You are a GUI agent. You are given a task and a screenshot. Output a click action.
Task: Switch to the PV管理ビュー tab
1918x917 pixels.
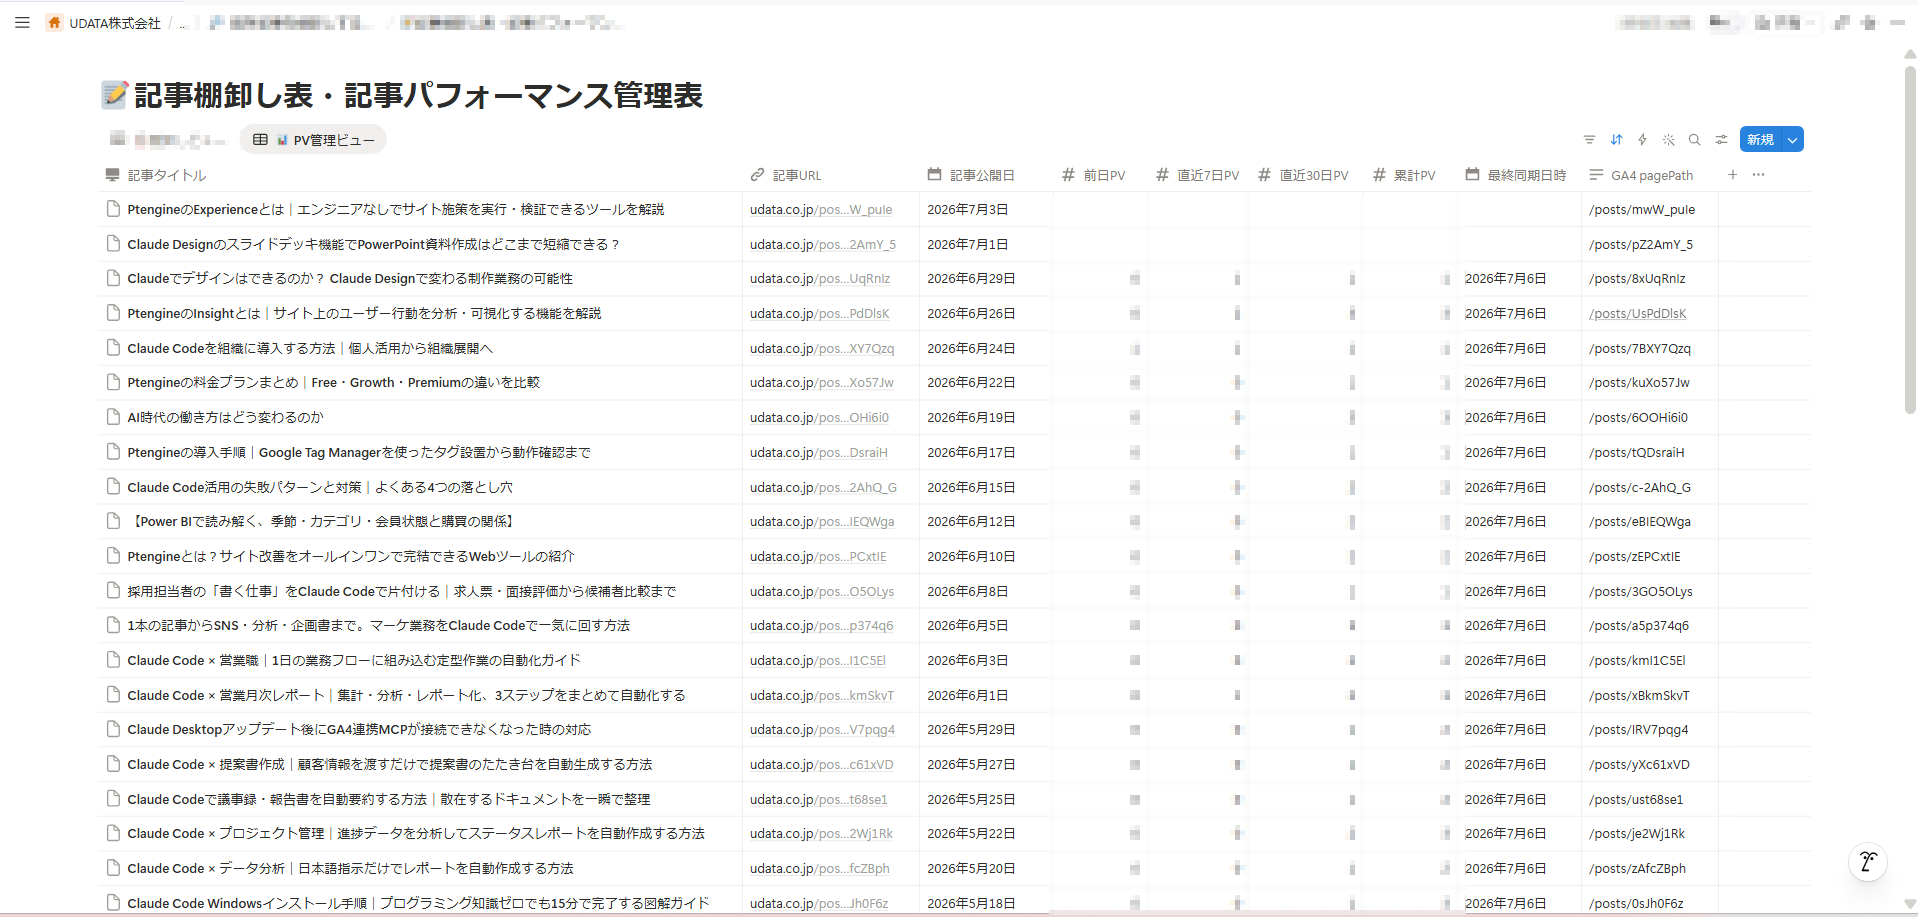(x=313, y=140)
